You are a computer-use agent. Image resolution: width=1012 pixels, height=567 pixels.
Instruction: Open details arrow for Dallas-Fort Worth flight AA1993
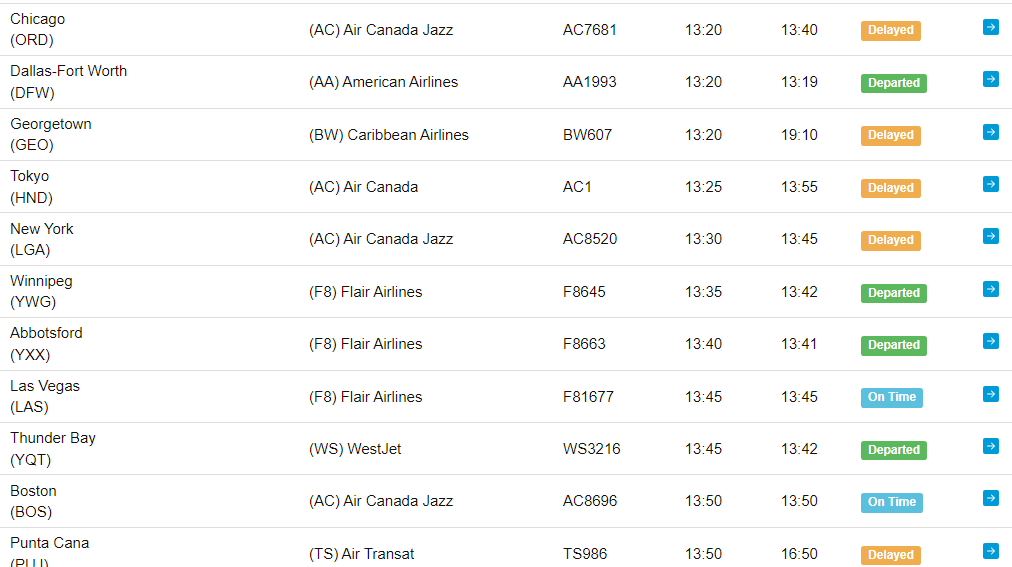991,79
